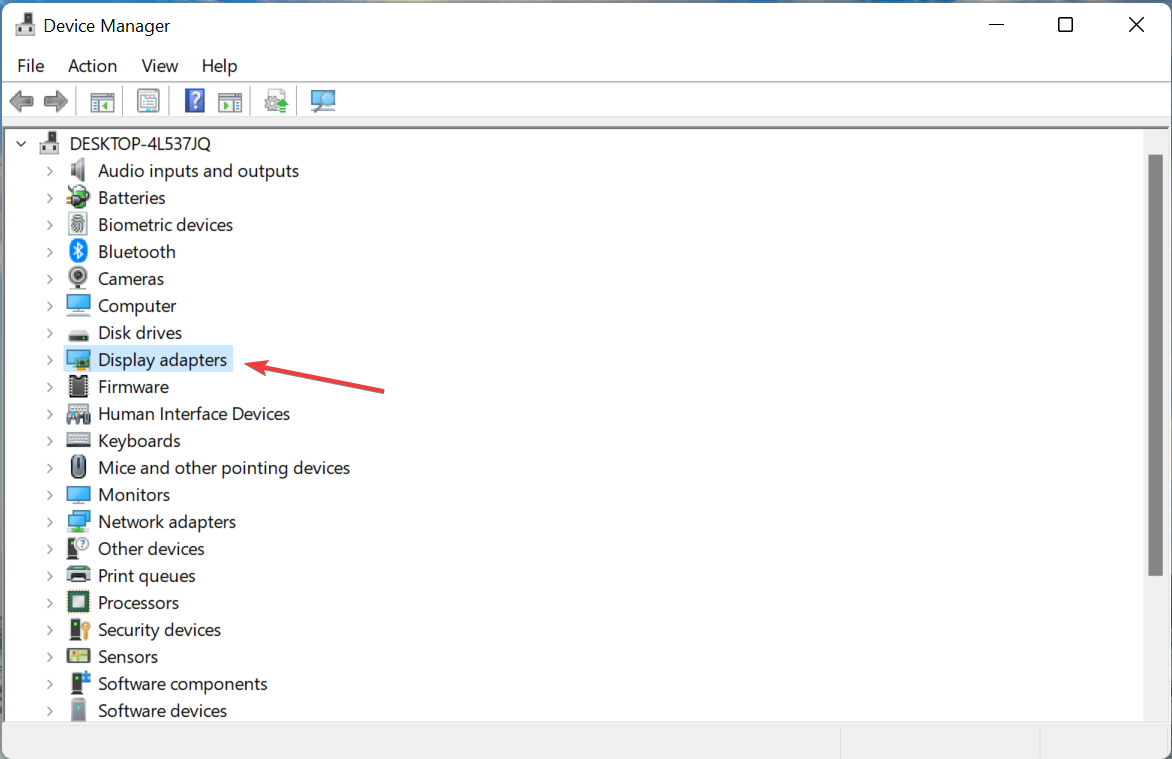Open the Help menu
The width and height of the screenshot is (1172, 759).
pyautogui.click(x=219, y=66)
